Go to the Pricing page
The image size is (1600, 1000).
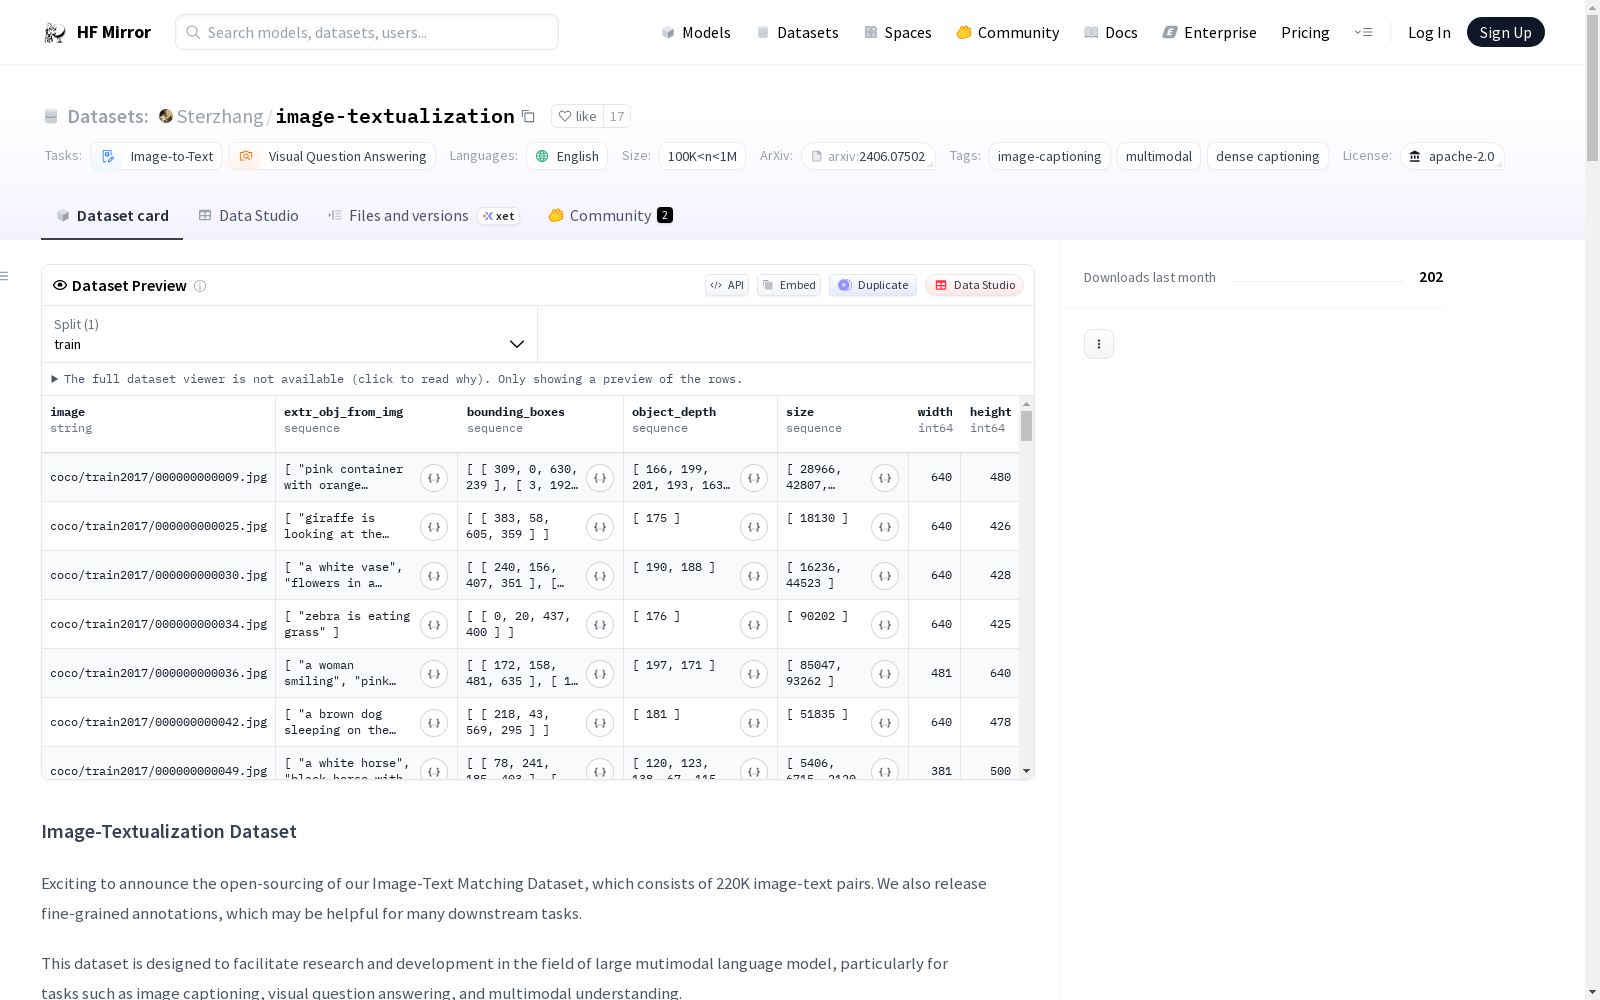(x=1305, y=32)
